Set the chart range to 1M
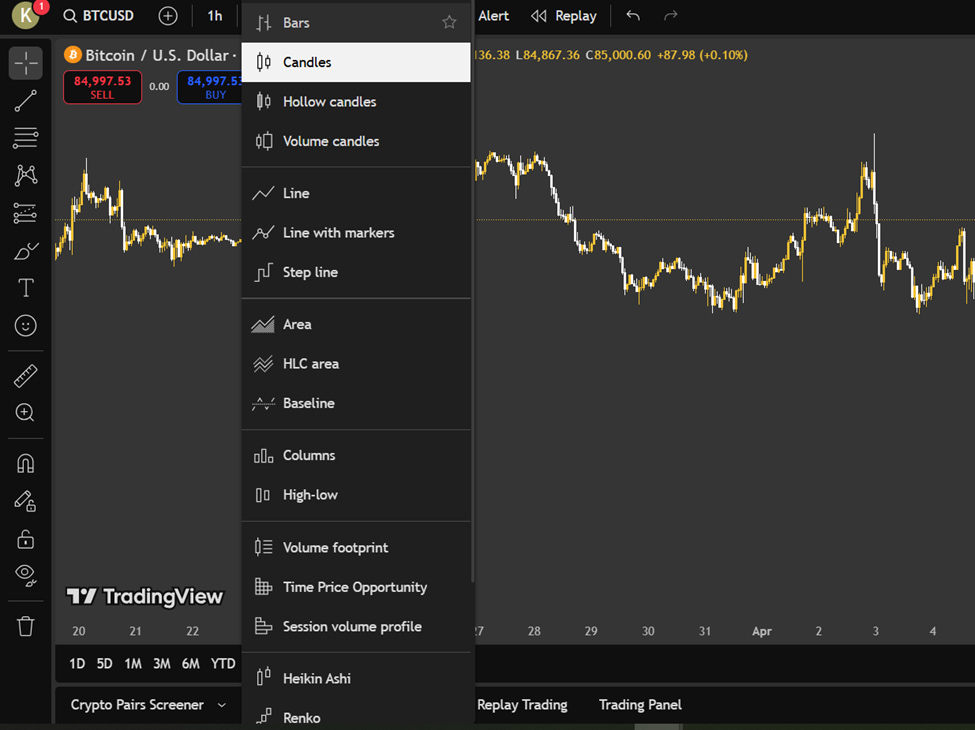Screen dimensions: 975x730 tap(133, 663)
